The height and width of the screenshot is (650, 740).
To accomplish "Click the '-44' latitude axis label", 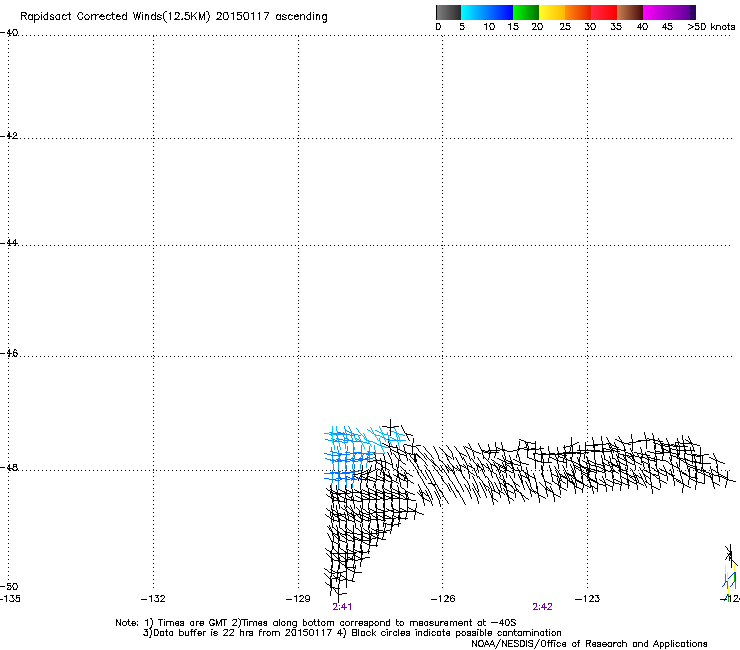I will (x=9, y=243).
